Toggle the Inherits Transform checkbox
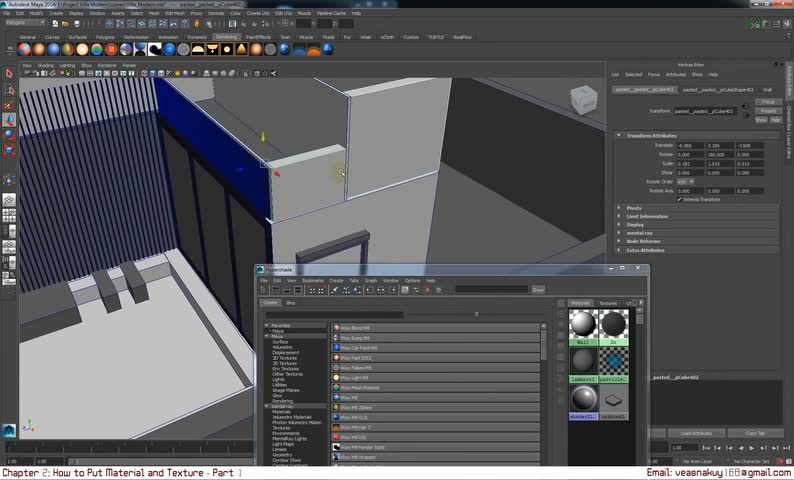Image resolution: width=794 pixels, height=480 pixels. [680, 199]
